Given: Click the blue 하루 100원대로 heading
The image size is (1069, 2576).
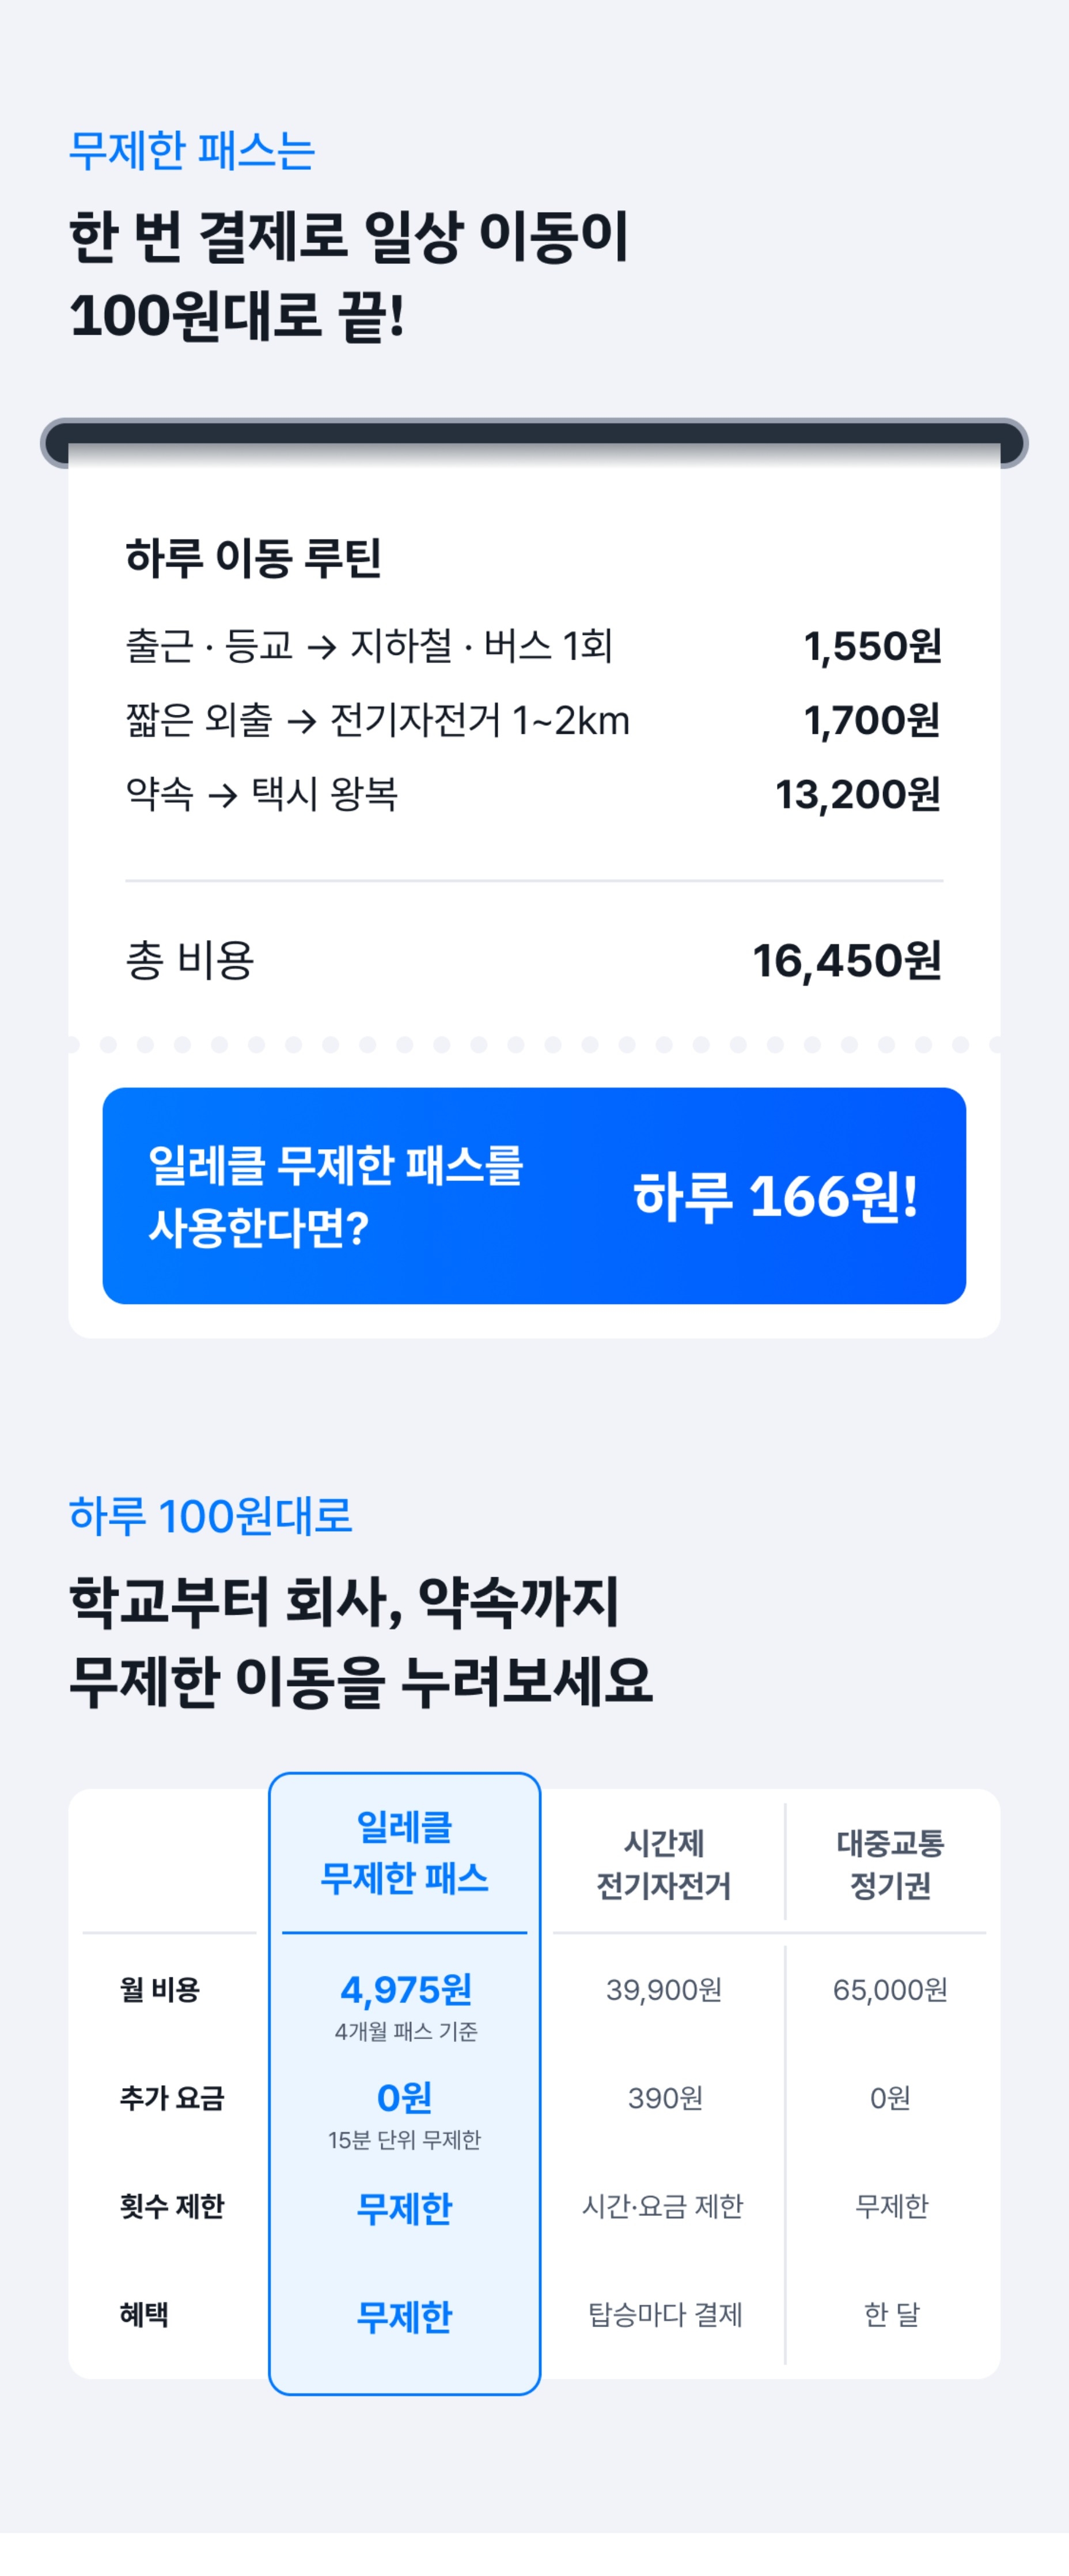Looking at the screenshot, I should [x=210, y=1515].
